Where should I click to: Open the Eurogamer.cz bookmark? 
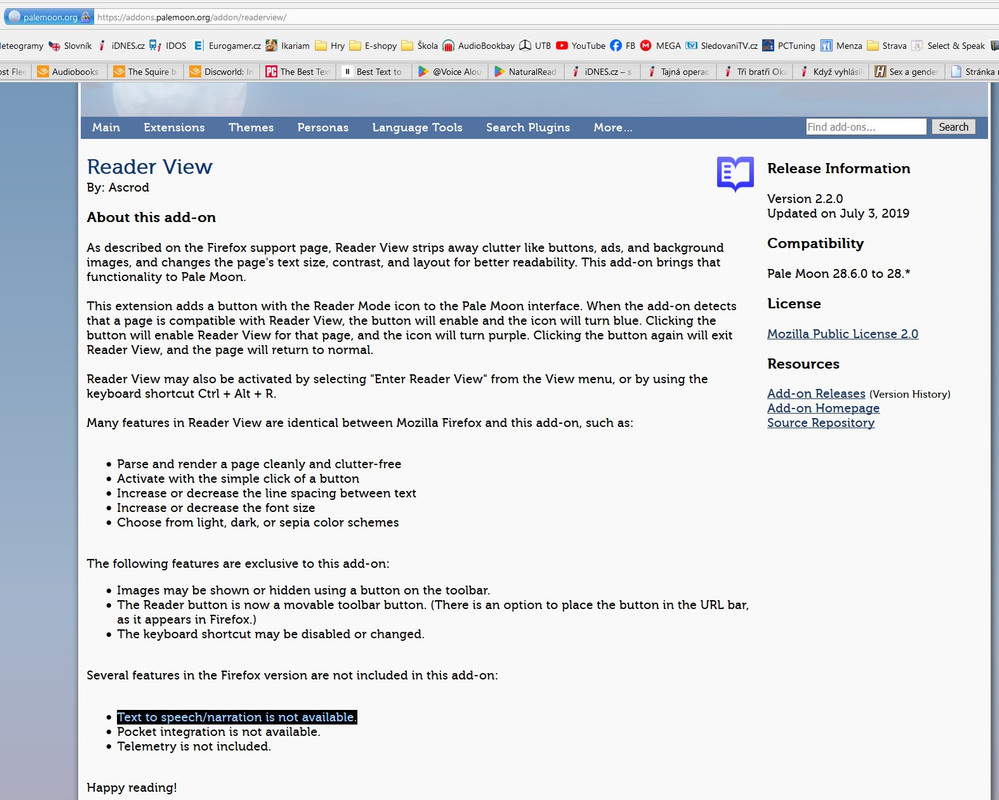pyautogui.click(x=227, y=46)
